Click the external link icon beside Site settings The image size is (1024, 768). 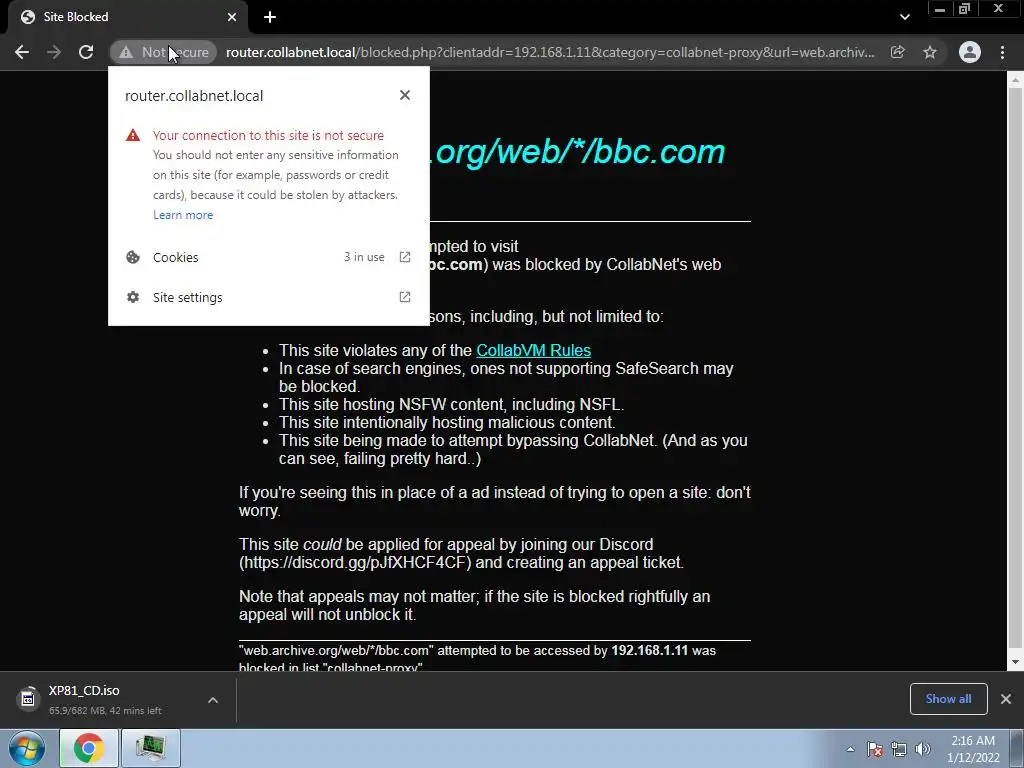[x=405, y=297]
